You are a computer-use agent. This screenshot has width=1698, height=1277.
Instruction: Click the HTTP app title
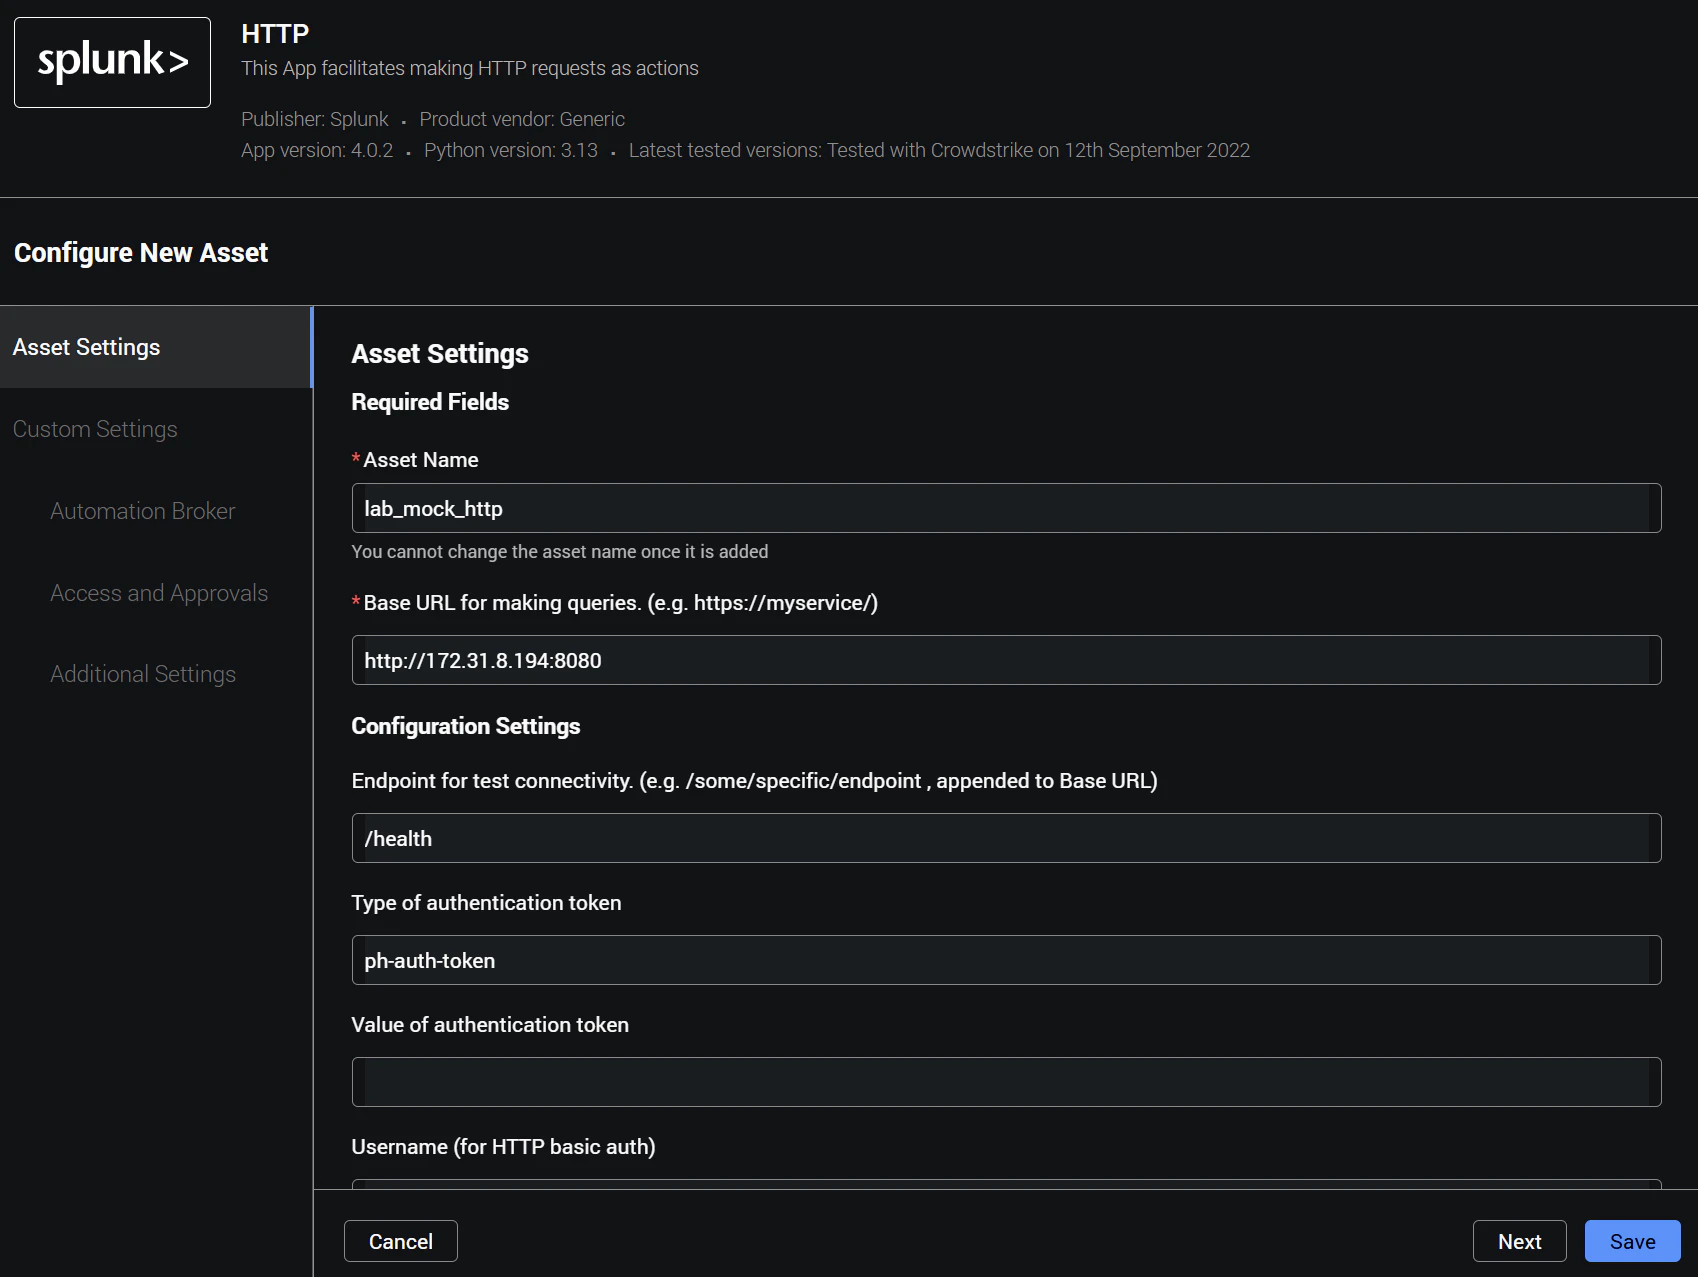(275, 34)
